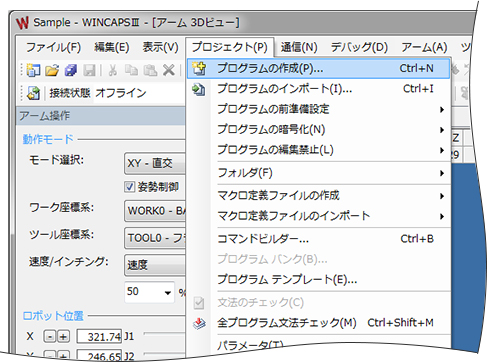Screen dimensions: 487x362
Task: Expand the マクロ定義ファイルのインポート submenu
Action: point(318,216)
